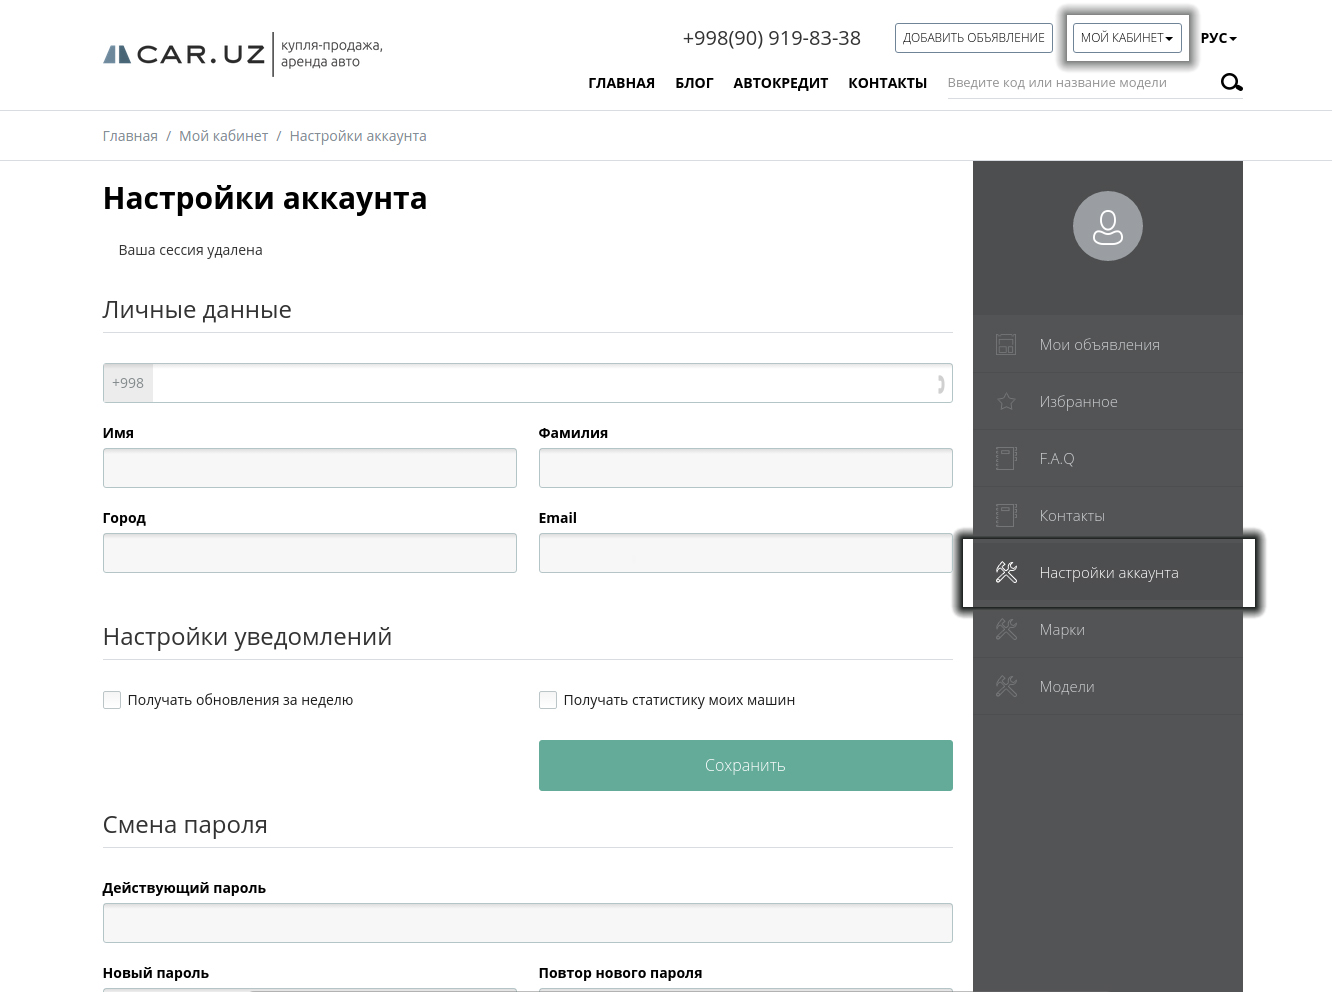Screen dimensions: 1332x992
Task: Click the Личные данные heading
Action: coord(197,310)
